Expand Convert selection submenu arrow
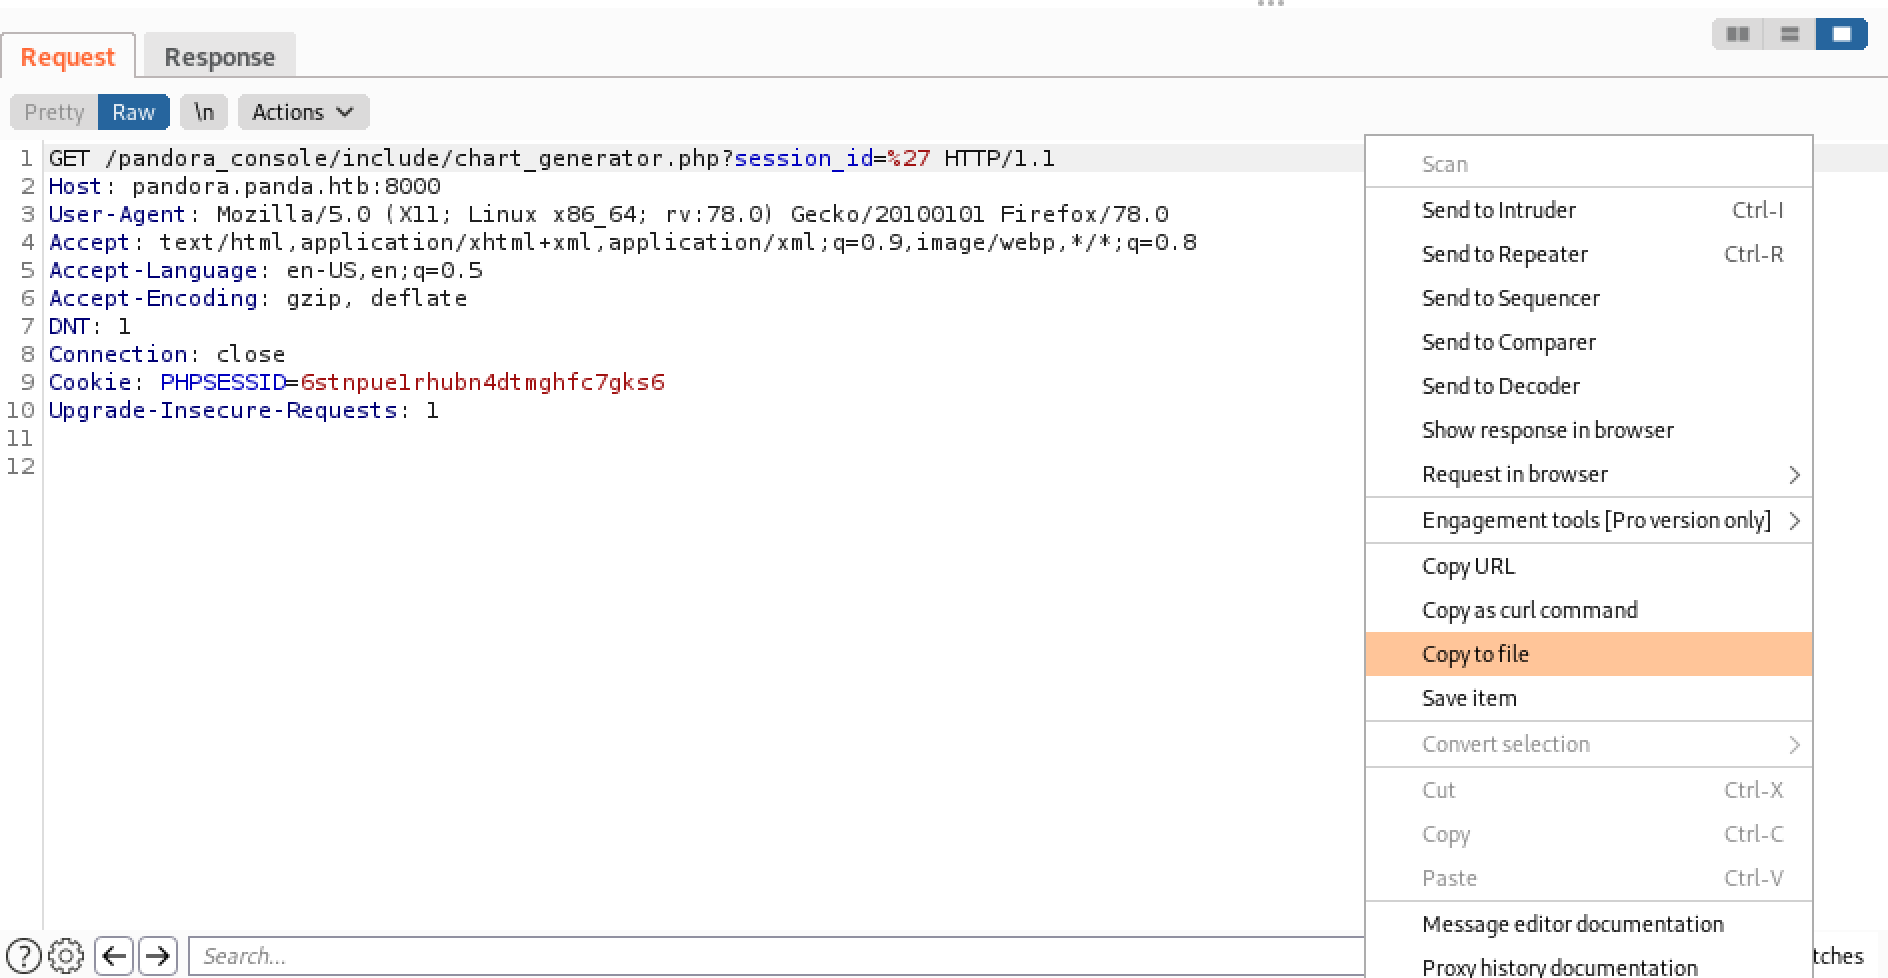 click(1794, 745)
